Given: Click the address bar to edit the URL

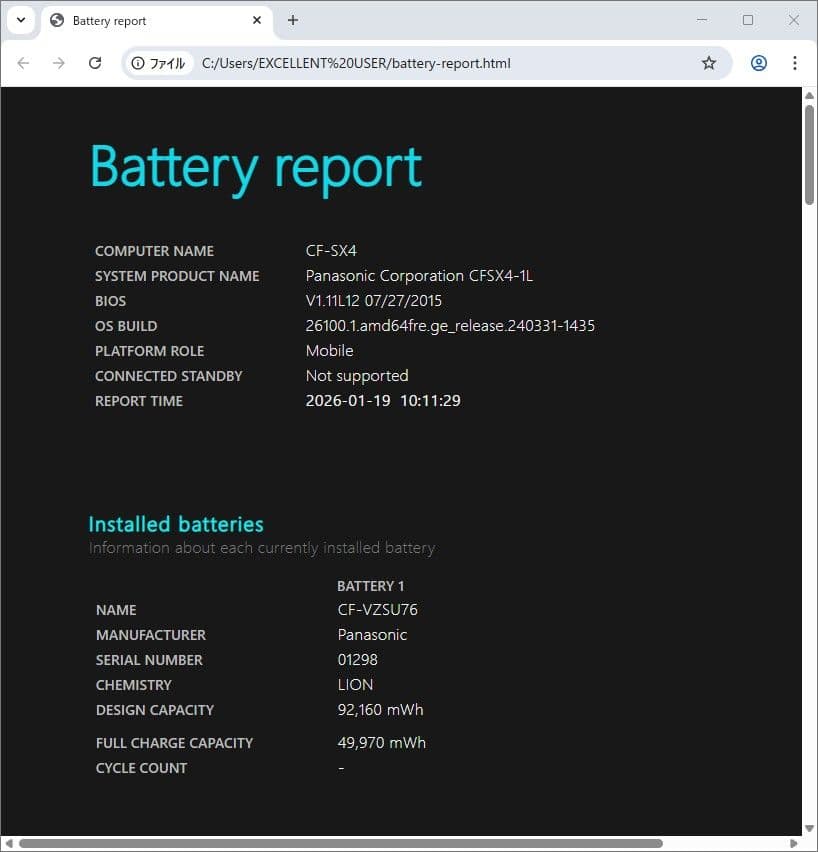Looking at the screenshot, I should click(400, 62).
